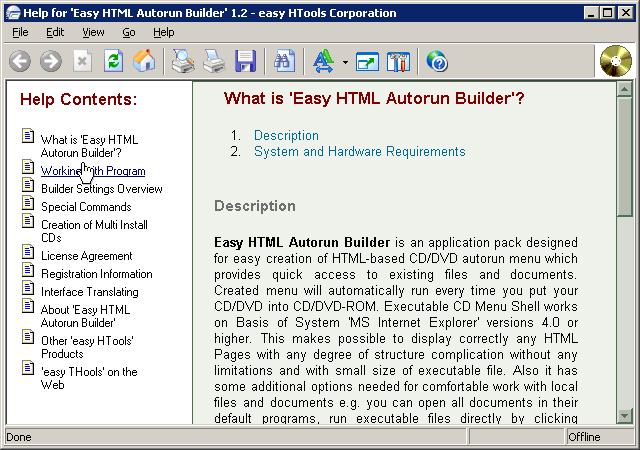Minimize the help window
This screenshot has width=640, height=450.
(x=590, y=13)
